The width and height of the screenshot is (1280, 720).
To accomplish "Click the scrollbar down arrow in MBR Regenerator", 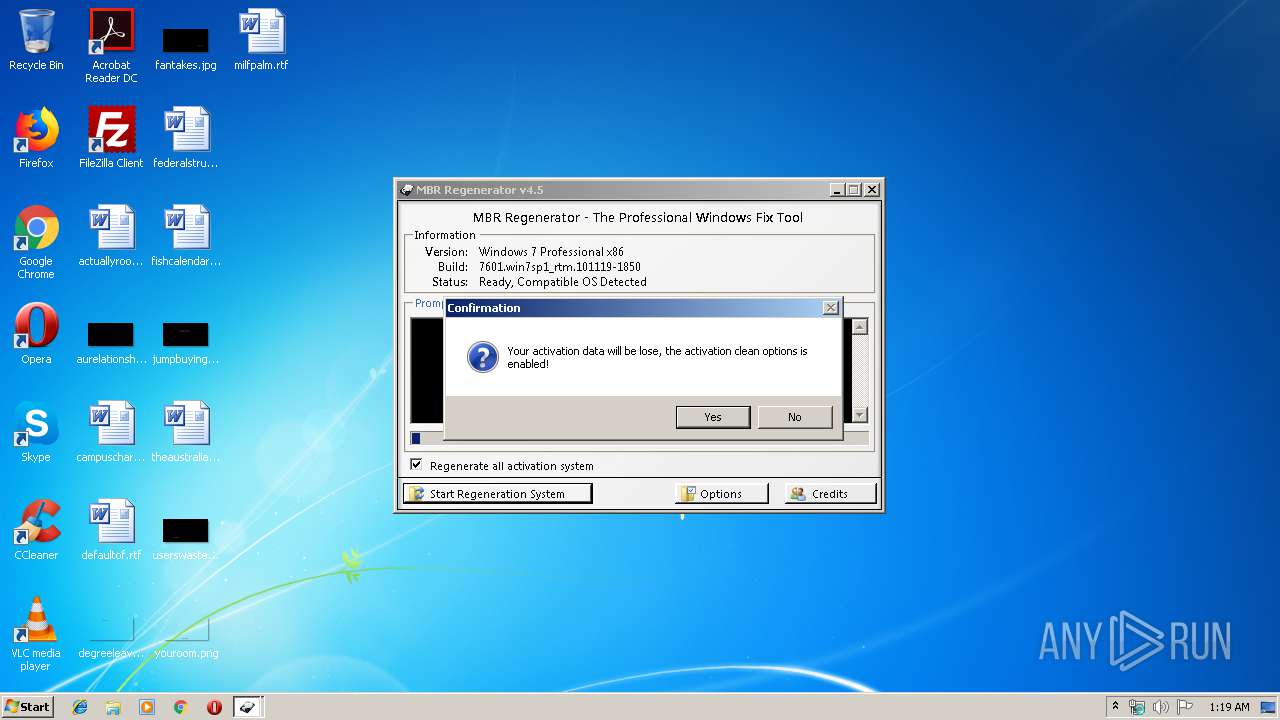I will pyautogui.click(x=860, y=414).
